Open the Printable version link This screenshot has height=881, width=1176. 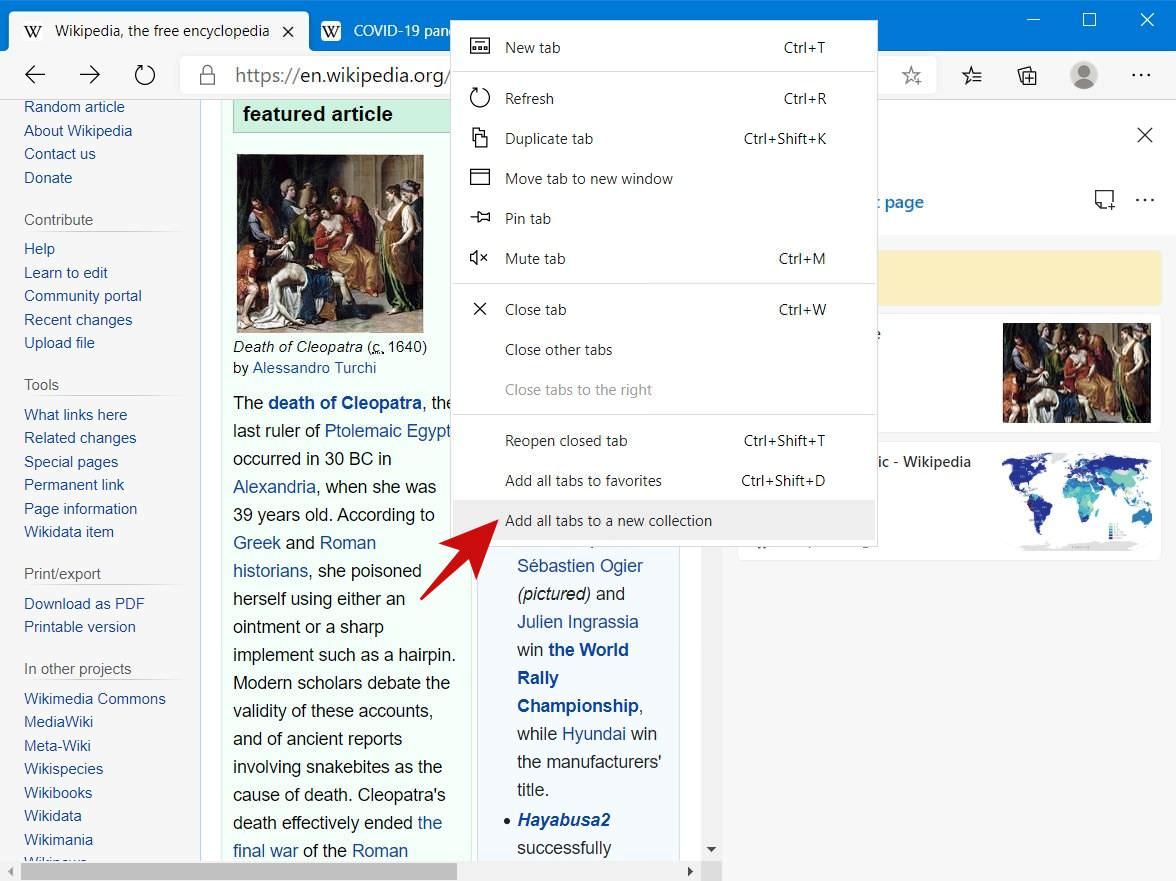80,627
